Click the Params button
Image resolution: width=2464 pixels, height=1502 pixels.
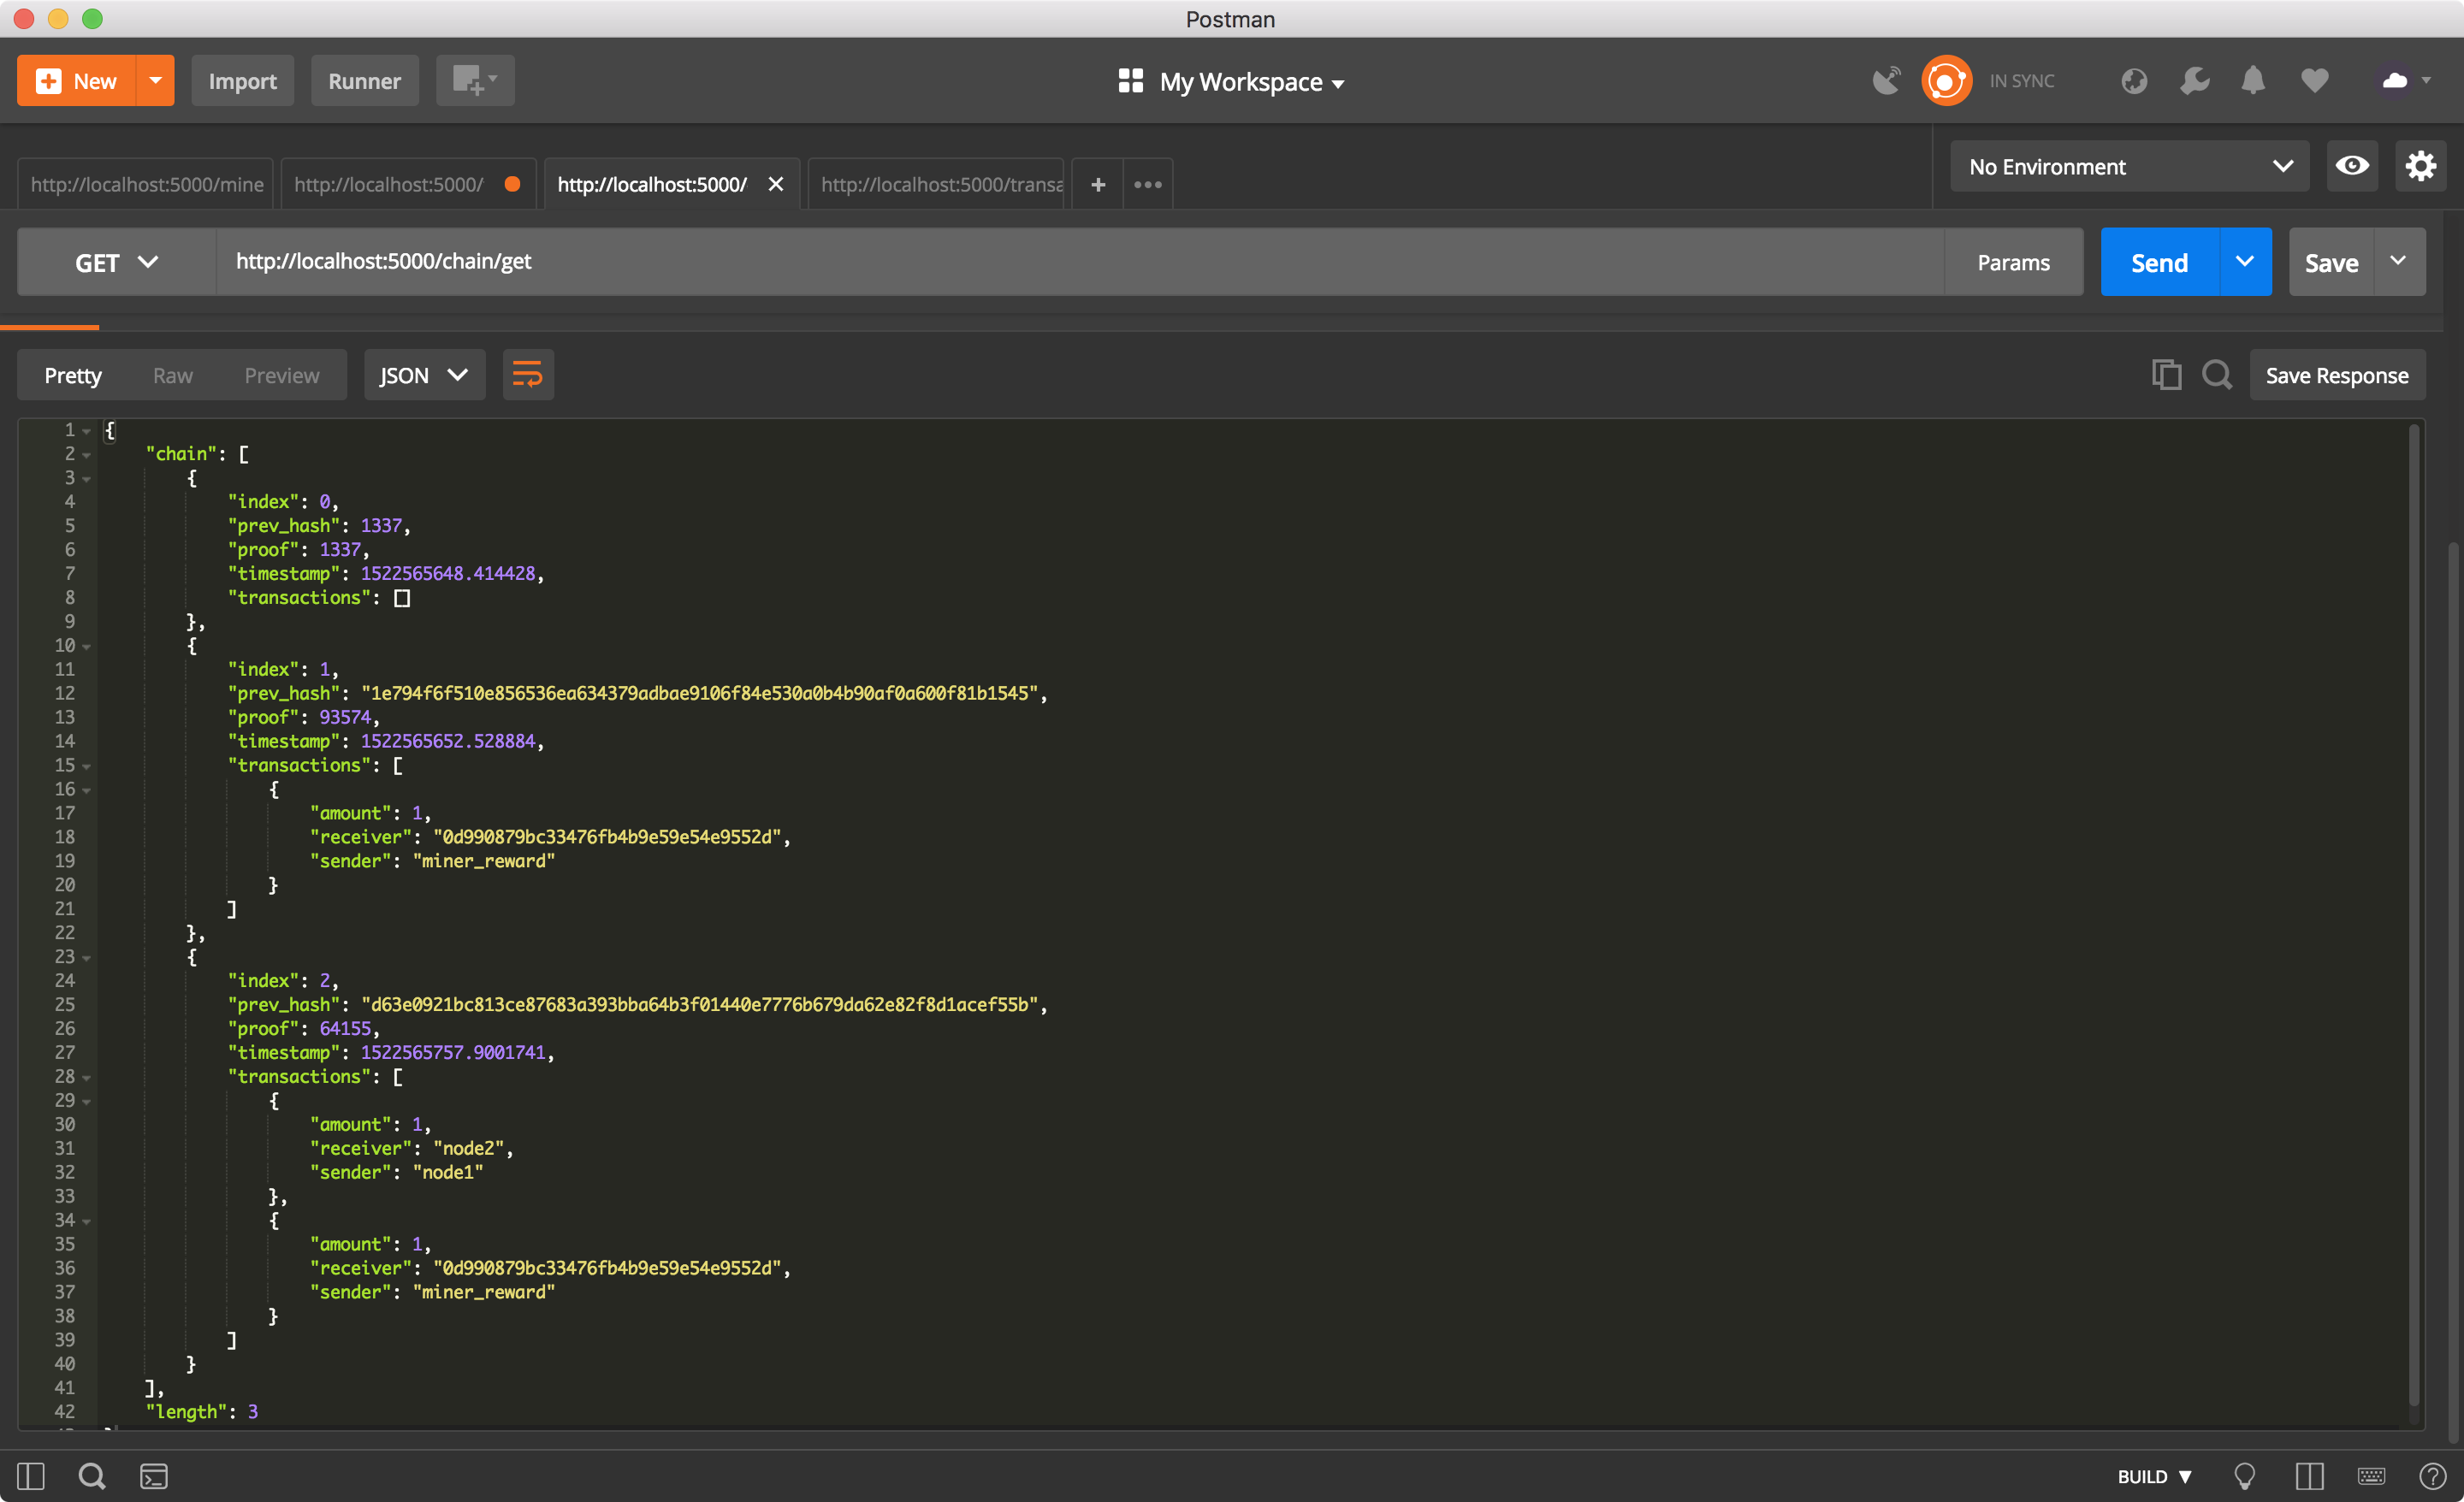2013,262
